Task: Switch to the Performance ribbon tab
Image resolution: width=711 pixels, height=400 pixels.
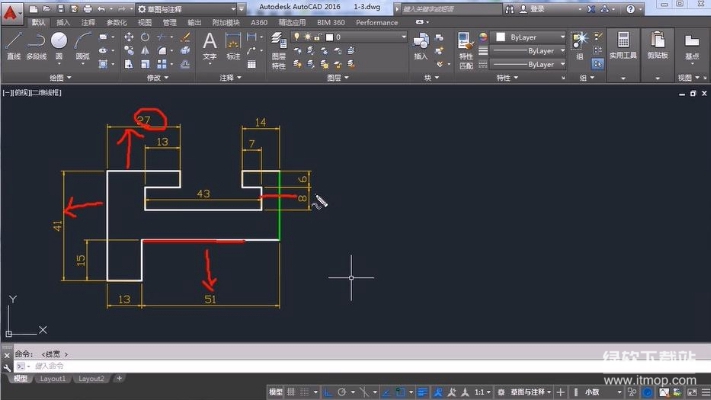Action: [x=377, y=22]
